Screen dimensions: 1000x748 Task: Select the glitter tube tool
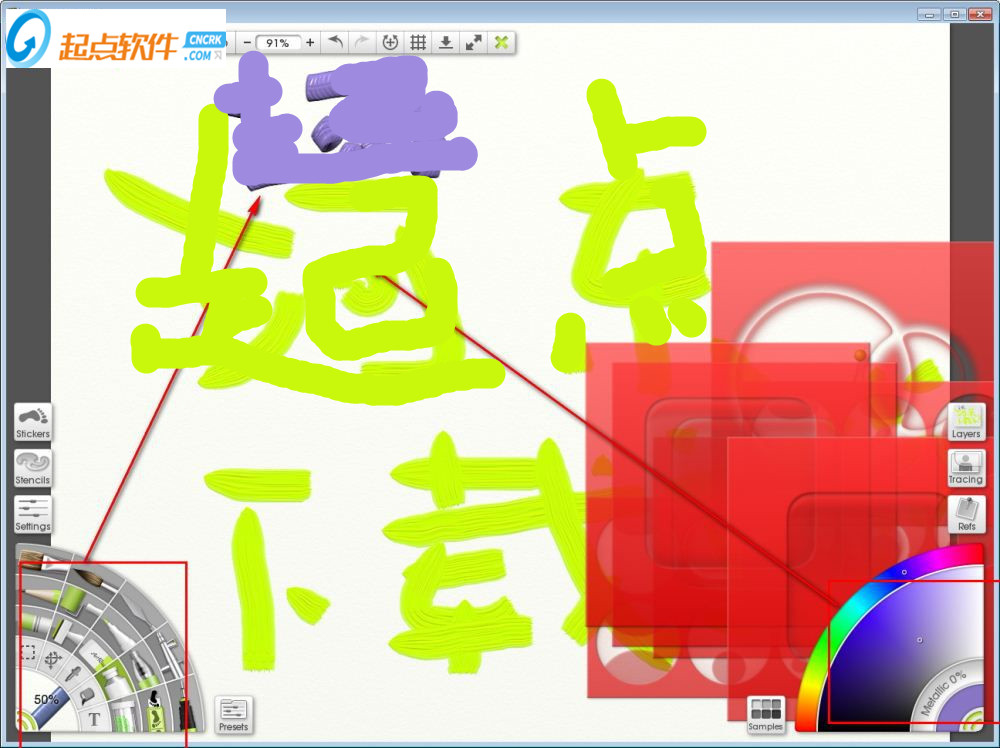click(x=122, y=715)
